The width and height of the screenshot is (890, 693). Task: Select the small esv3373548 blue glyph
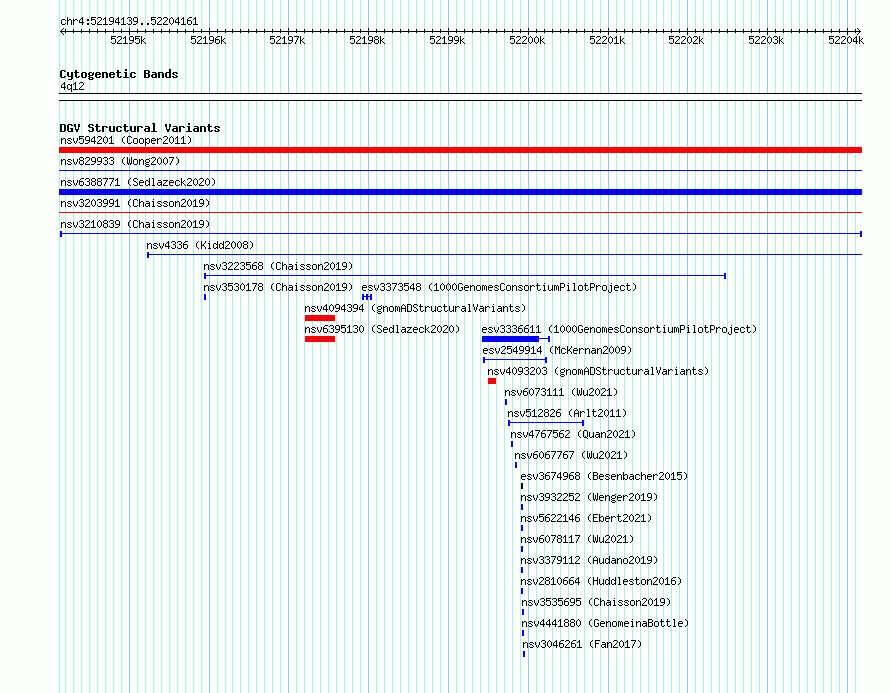[x=367, y=297]
